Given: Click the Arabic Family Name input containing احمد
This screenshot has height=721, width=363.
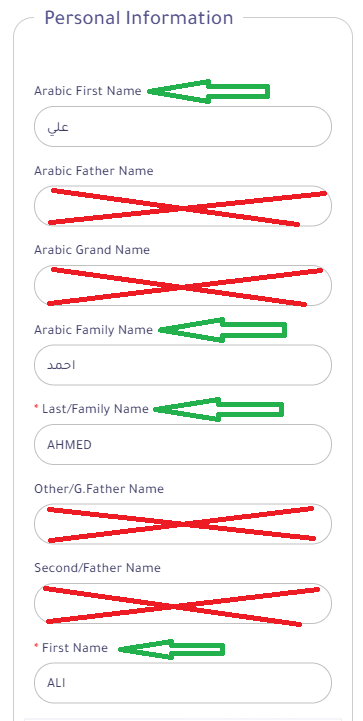Looking at the screenshot, I should coord(183,365).
